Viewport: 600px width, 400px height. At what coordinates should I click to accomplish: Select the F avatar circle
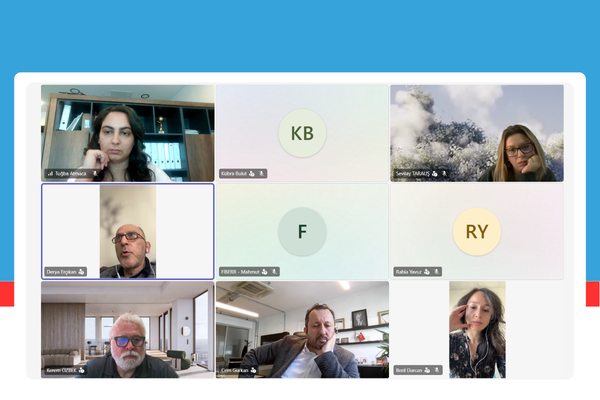pyautogui.click(x=302, y=232)
